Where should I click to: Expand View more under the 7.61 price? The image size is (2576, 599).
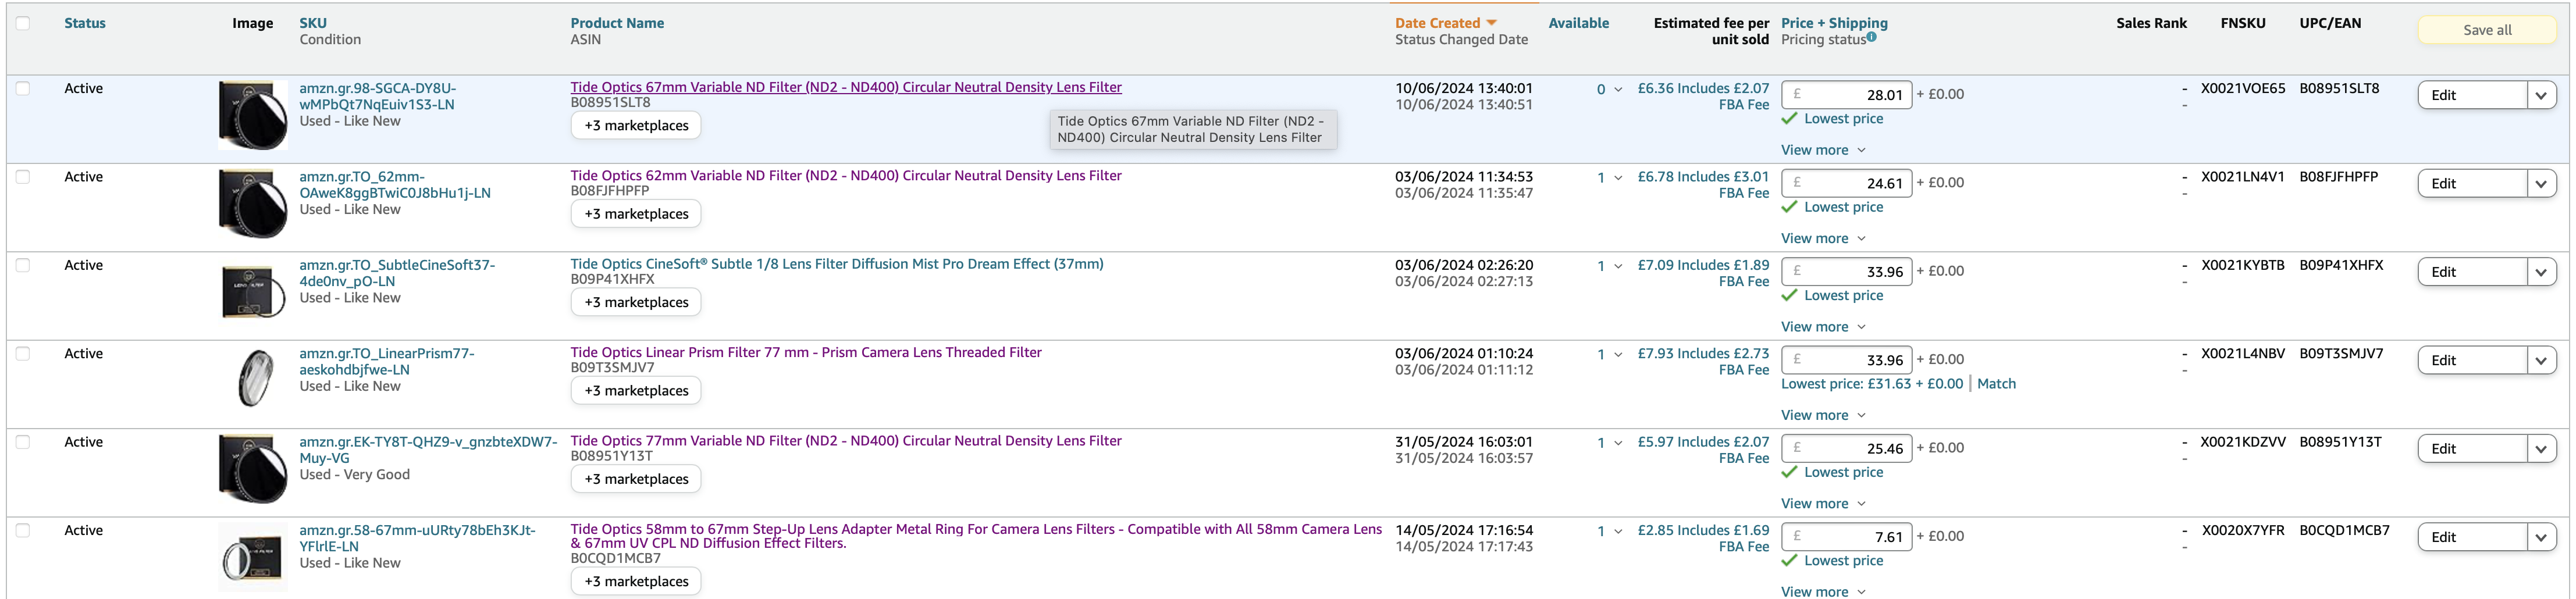click(1823, 591)
